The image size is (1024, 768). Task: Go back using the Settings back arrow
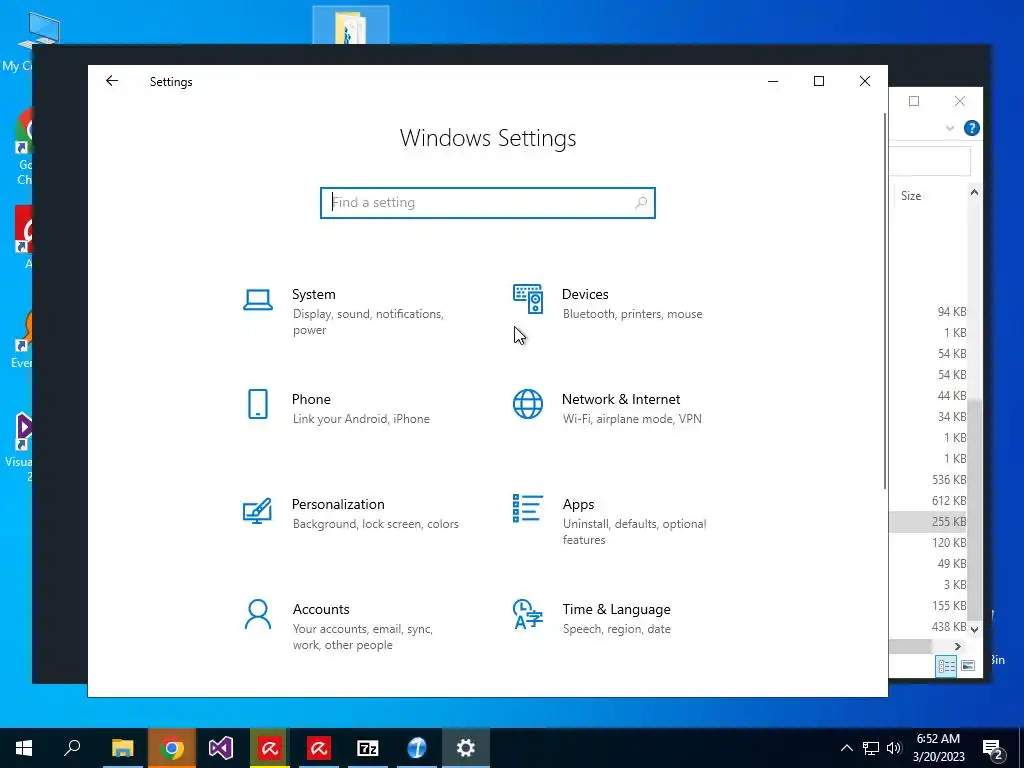tap(112, 81)
